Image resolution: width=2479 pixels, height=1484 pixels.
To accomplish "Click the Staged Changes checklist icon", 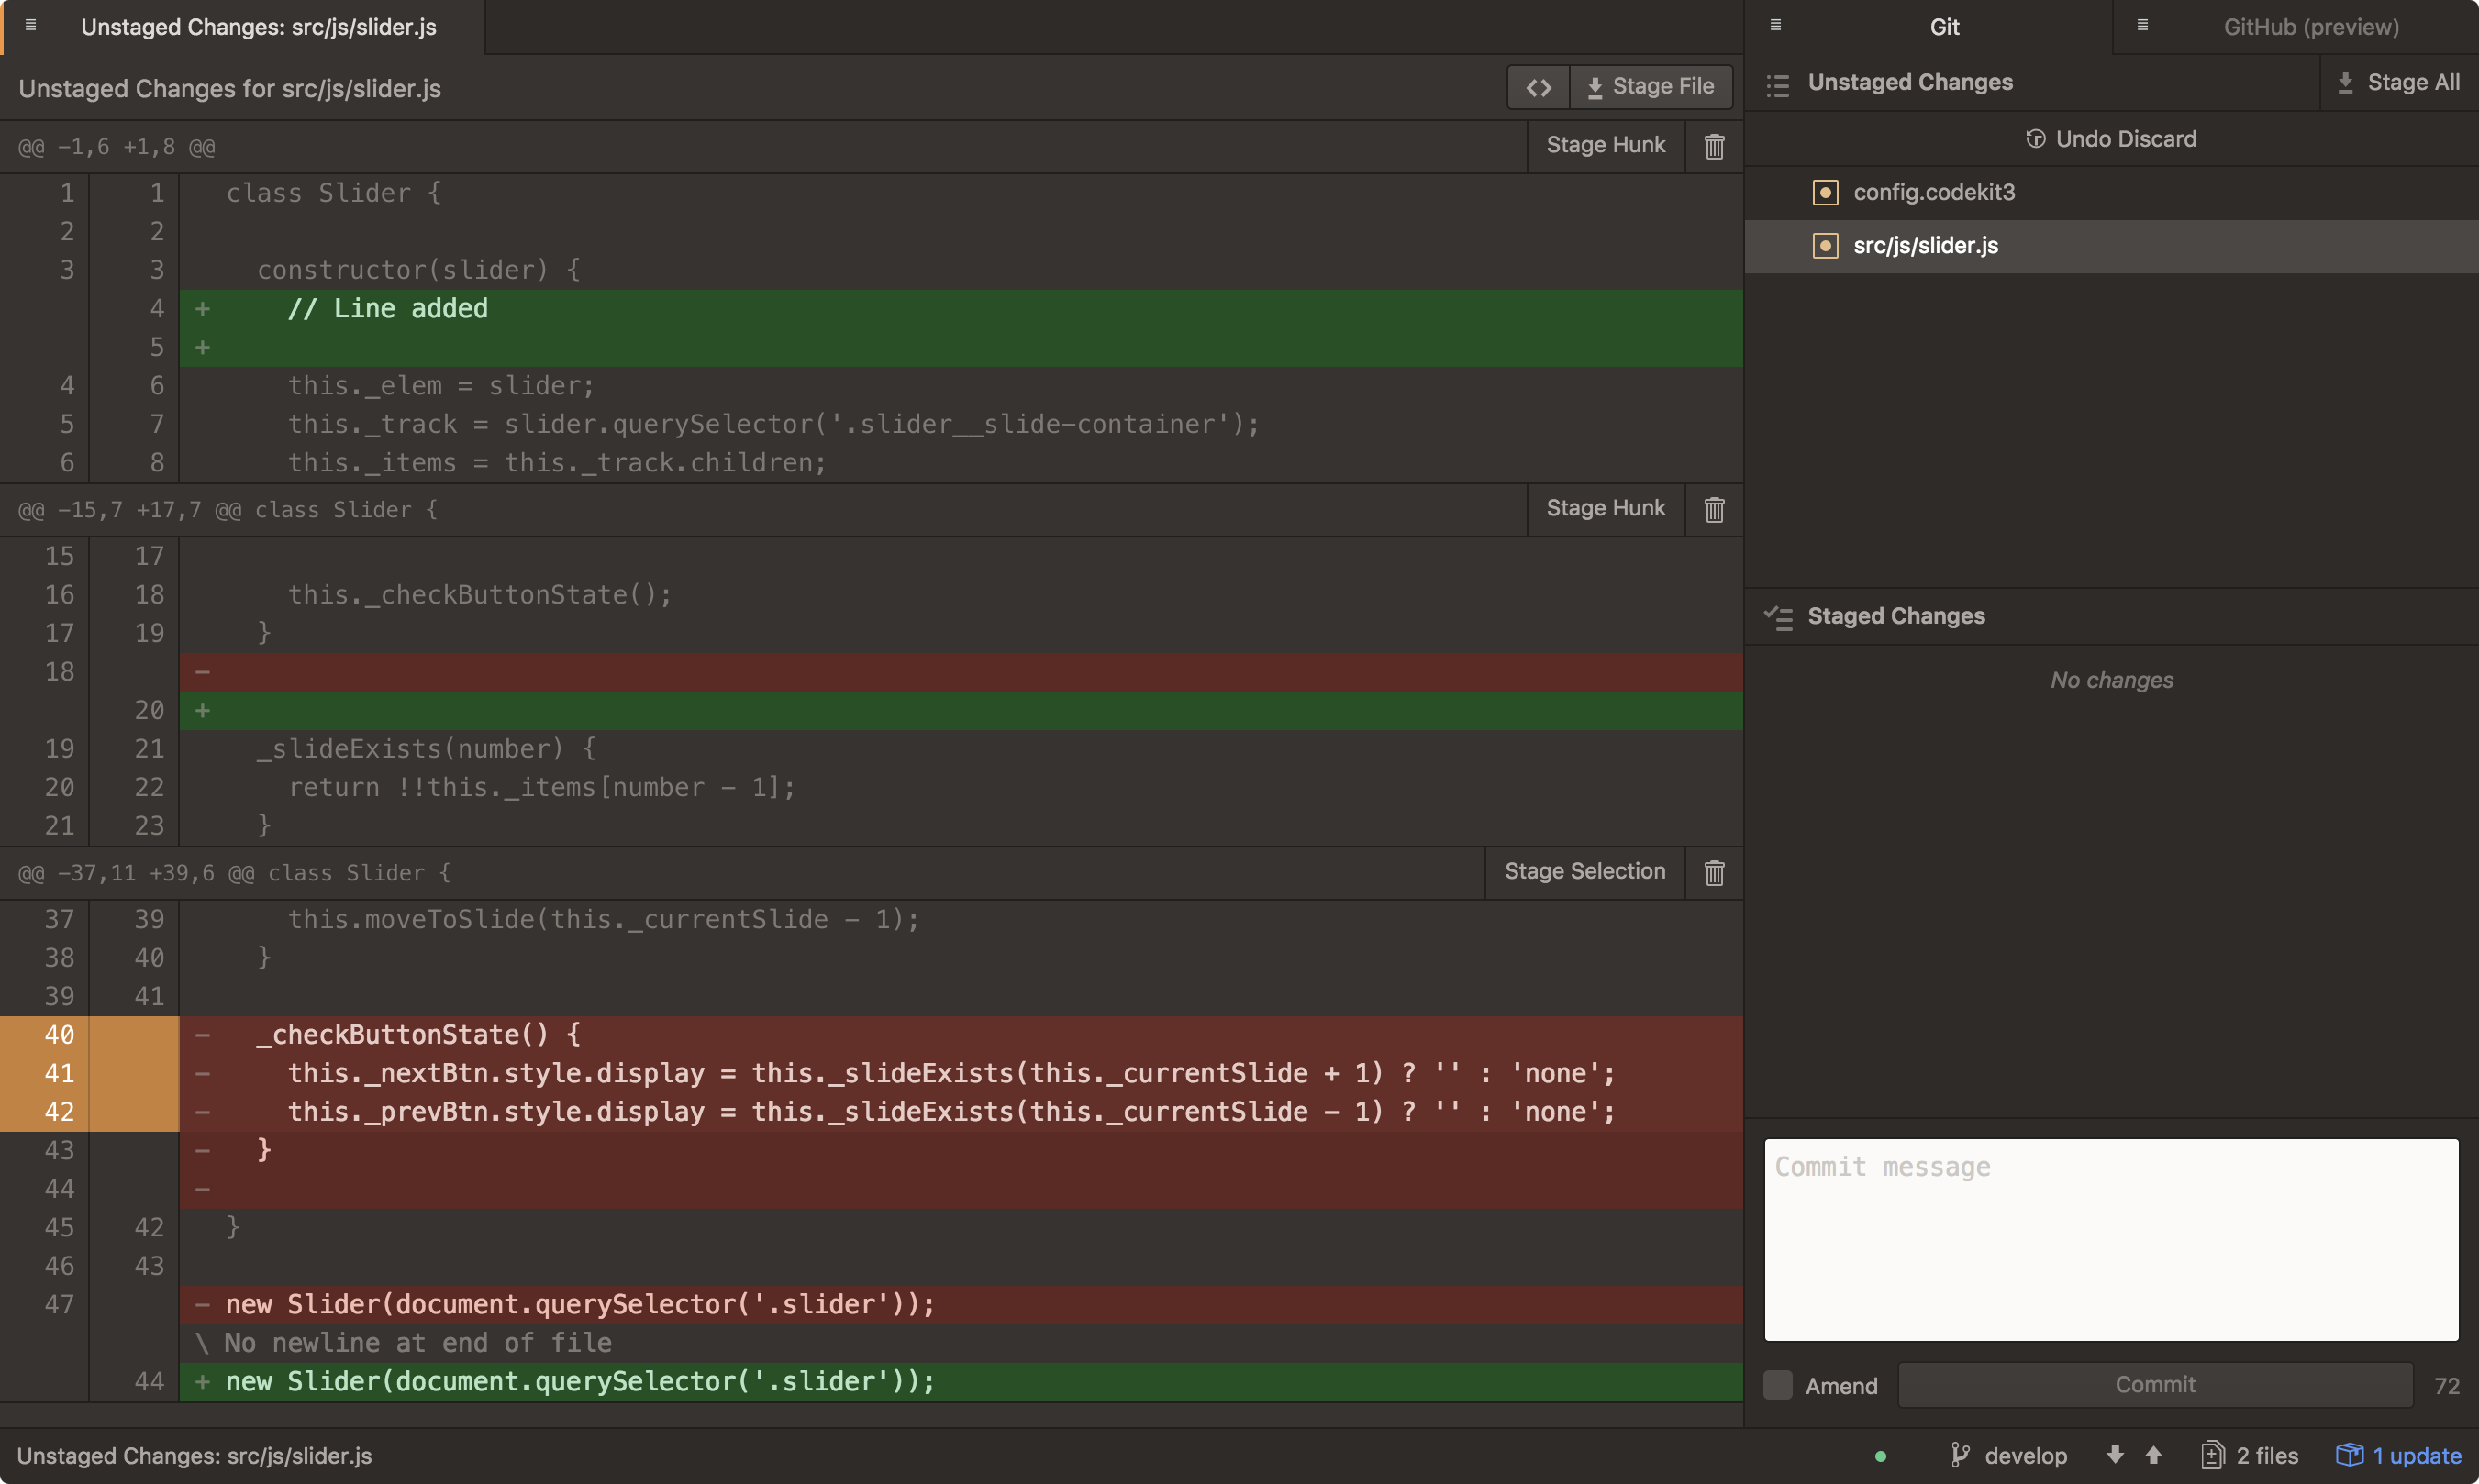I will point(1779,616).
